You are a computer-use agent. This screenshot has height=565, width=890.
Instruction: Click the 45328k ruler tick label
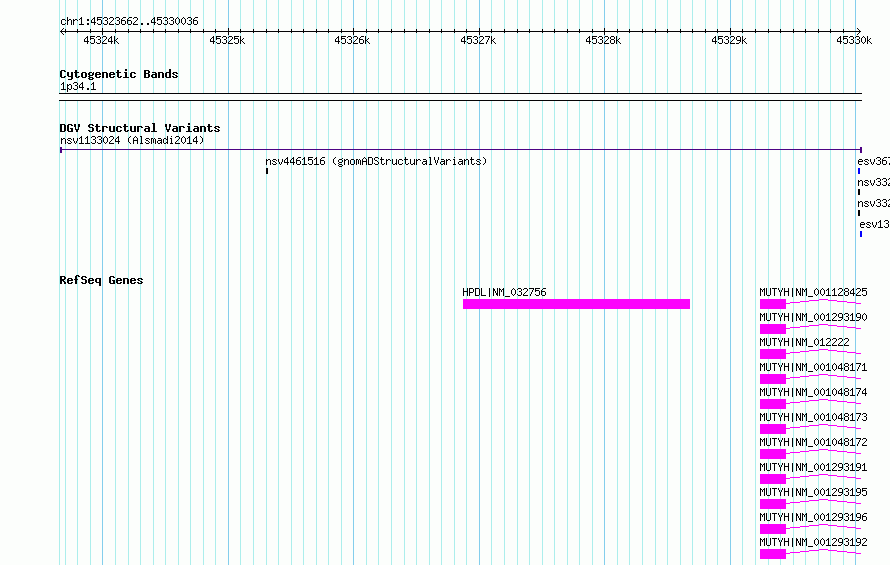point(603,40)
